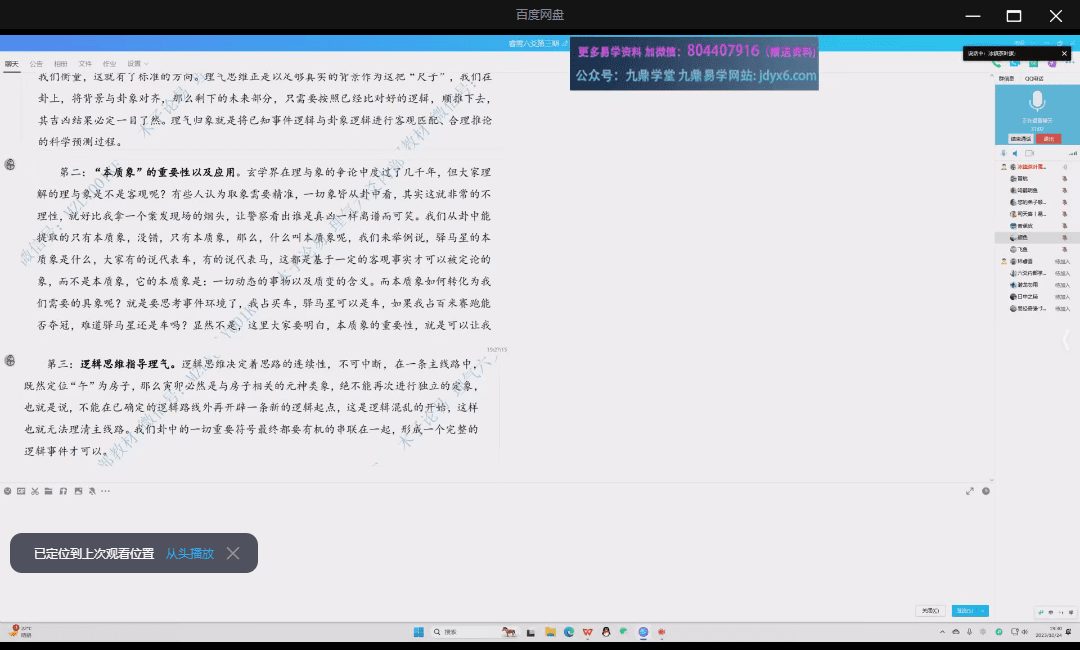Switch to the 文件 tab
1080x650 pixels.
85,63
